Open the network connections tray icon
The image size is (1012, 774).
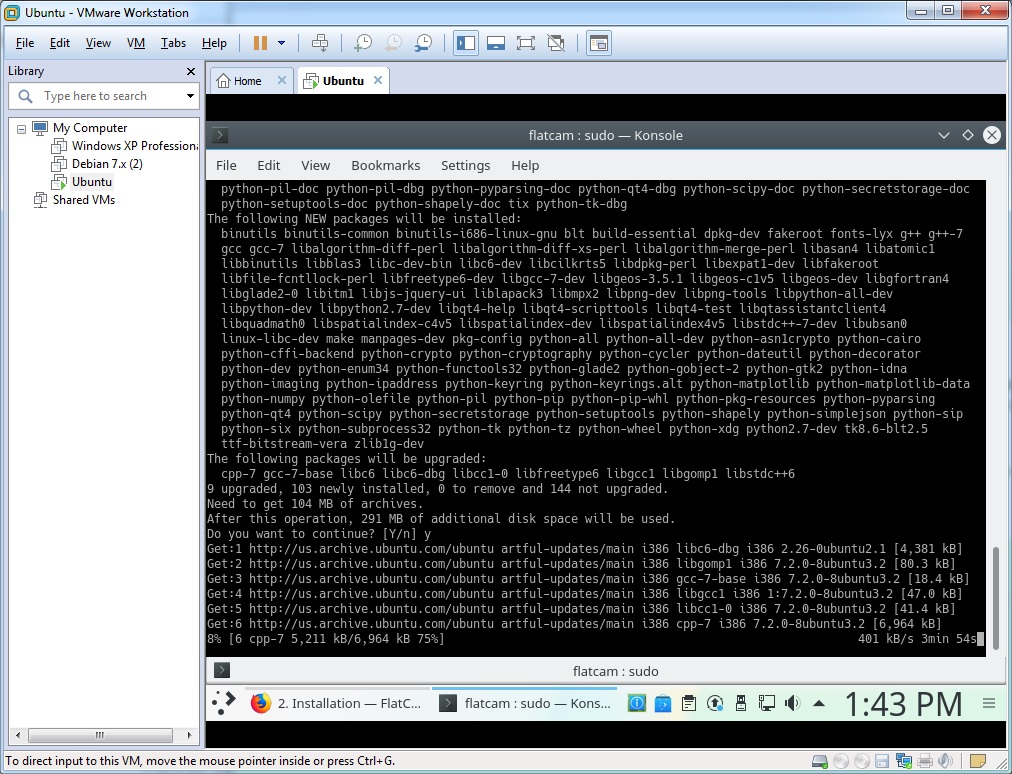766,703
